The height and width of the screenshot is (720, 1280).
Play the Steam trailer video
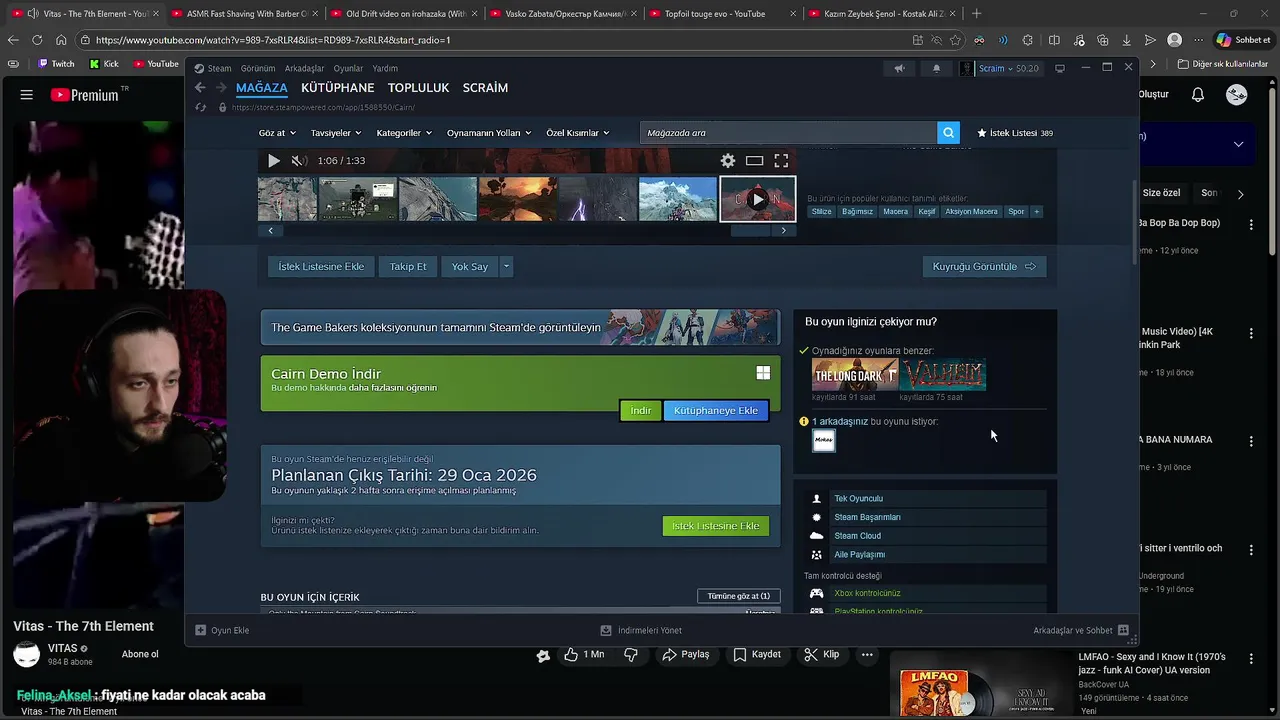pos(273,161)
